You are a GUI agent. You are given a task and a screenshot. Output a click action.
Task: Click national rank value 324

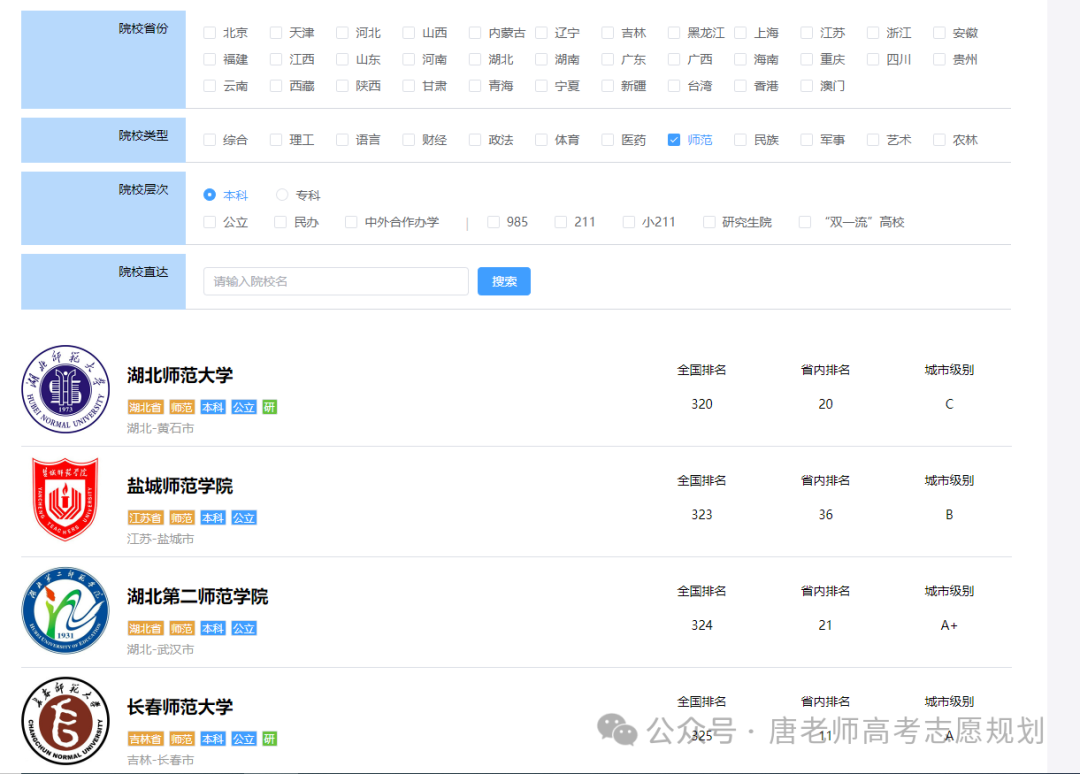pos(702,625)
